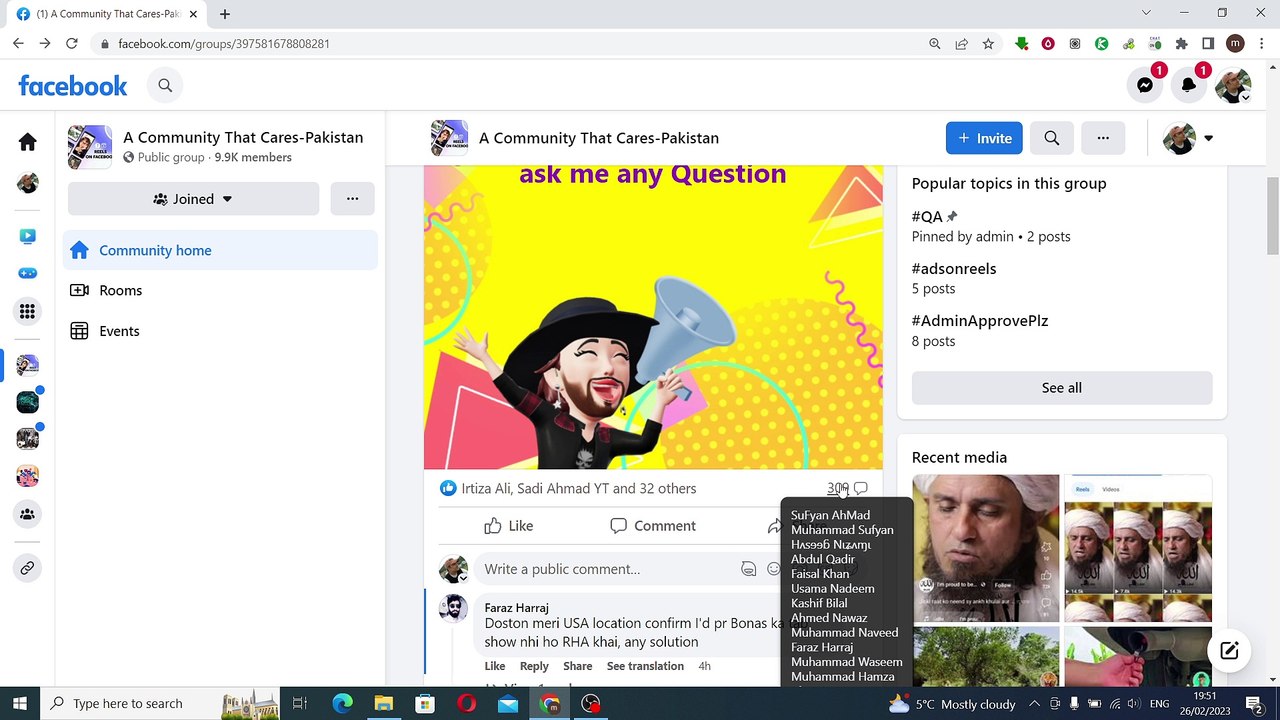The width and height of the screenshot is (1280, 720).
Task: Select Events in the group menu
Action: click(119, 331)
